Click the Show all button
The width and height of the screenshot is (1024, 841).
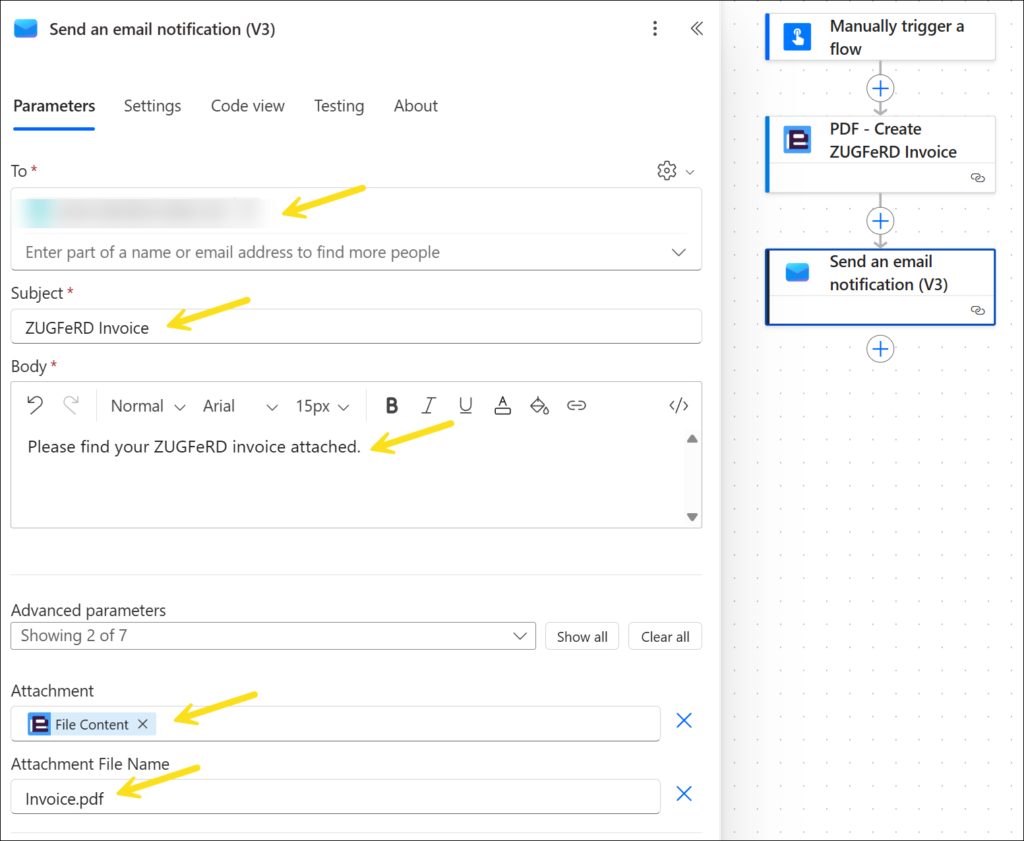pos(582,637)
